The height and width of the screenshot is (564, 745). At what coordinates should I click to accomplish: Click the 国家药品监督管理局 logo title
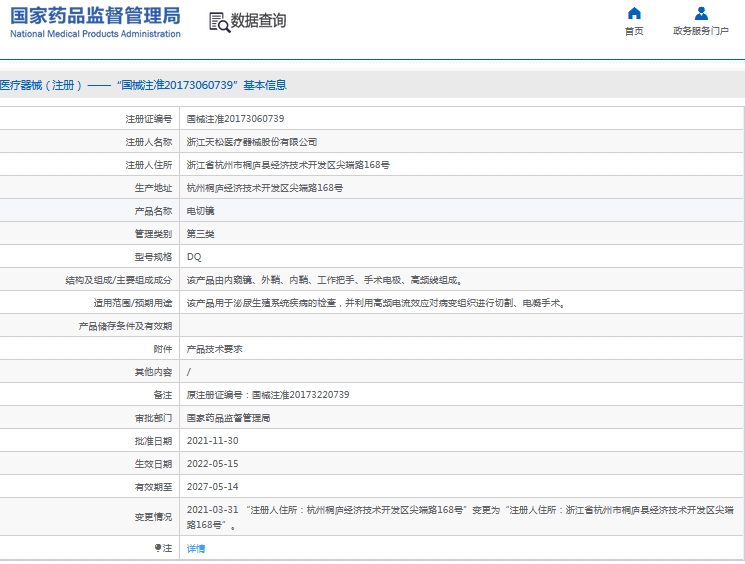96,16
